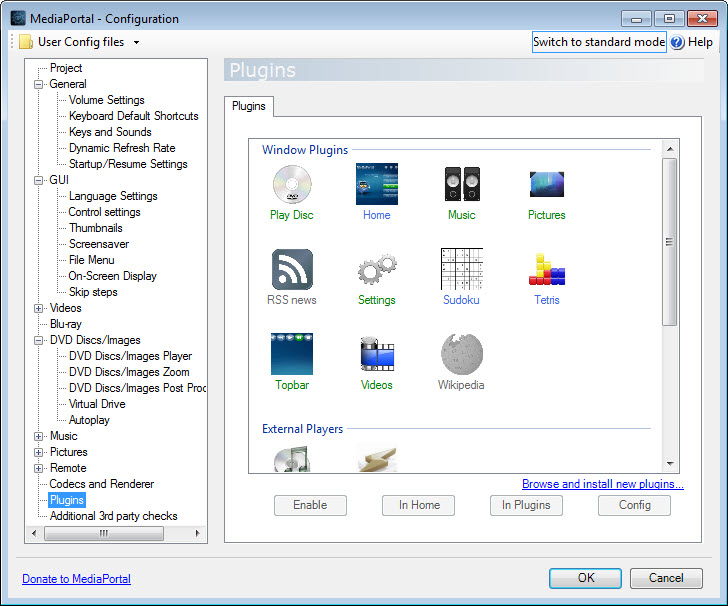Image resolution: width=728 pixels, height=606 pixels.
Task: Open Volume Settings tree item
Action: point(106,100)
